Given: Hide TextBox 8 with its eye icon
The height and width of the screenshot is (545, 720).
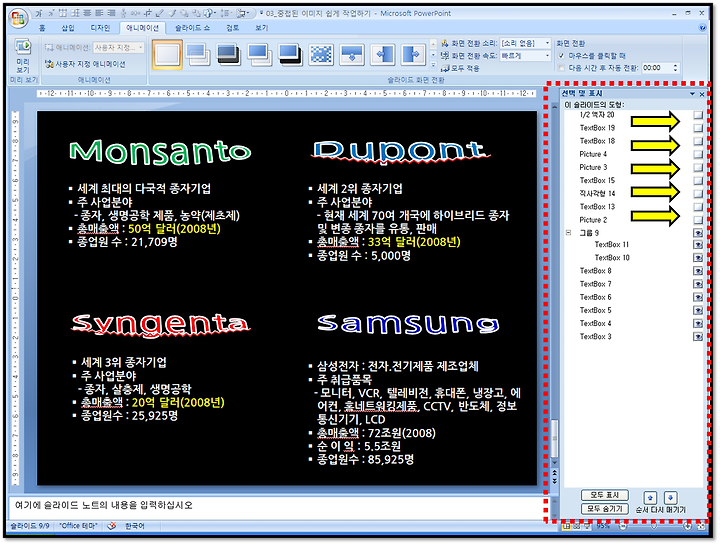Looking at the screenshot, I should 698,271.
